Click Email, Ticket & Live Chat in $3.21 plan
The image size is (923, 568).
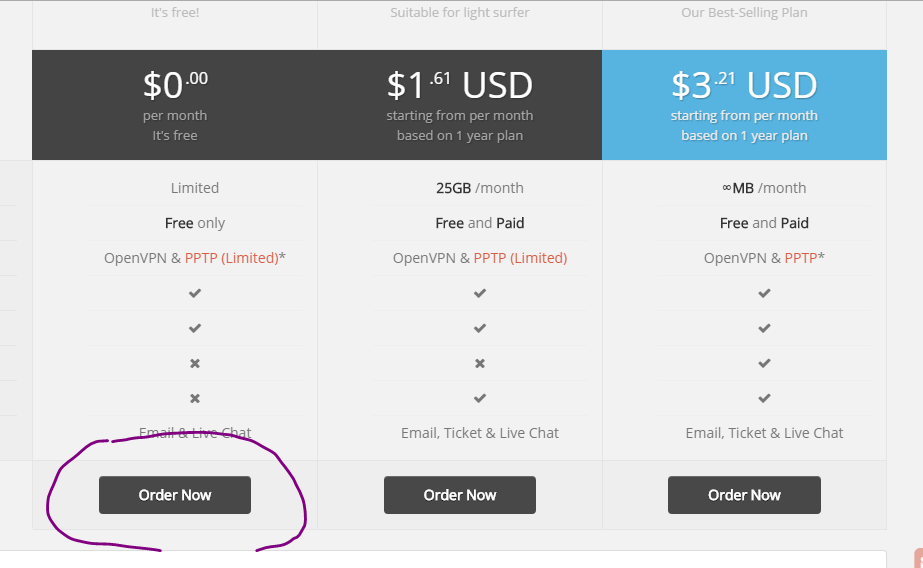pyautogui.click(x=764, y=433)
